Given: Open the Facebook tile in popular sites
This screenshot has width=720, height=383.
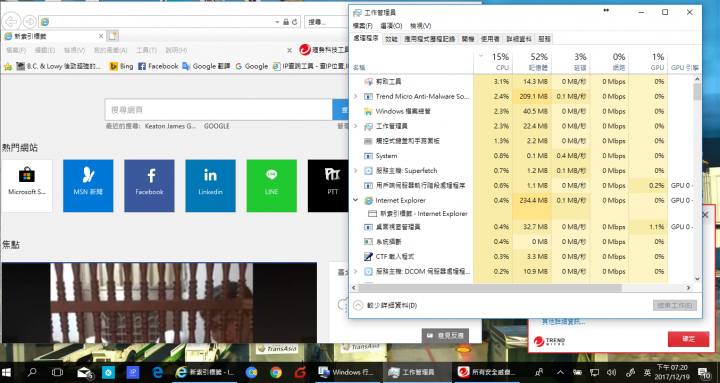Looking at the screenshot, I should (149, 186).
